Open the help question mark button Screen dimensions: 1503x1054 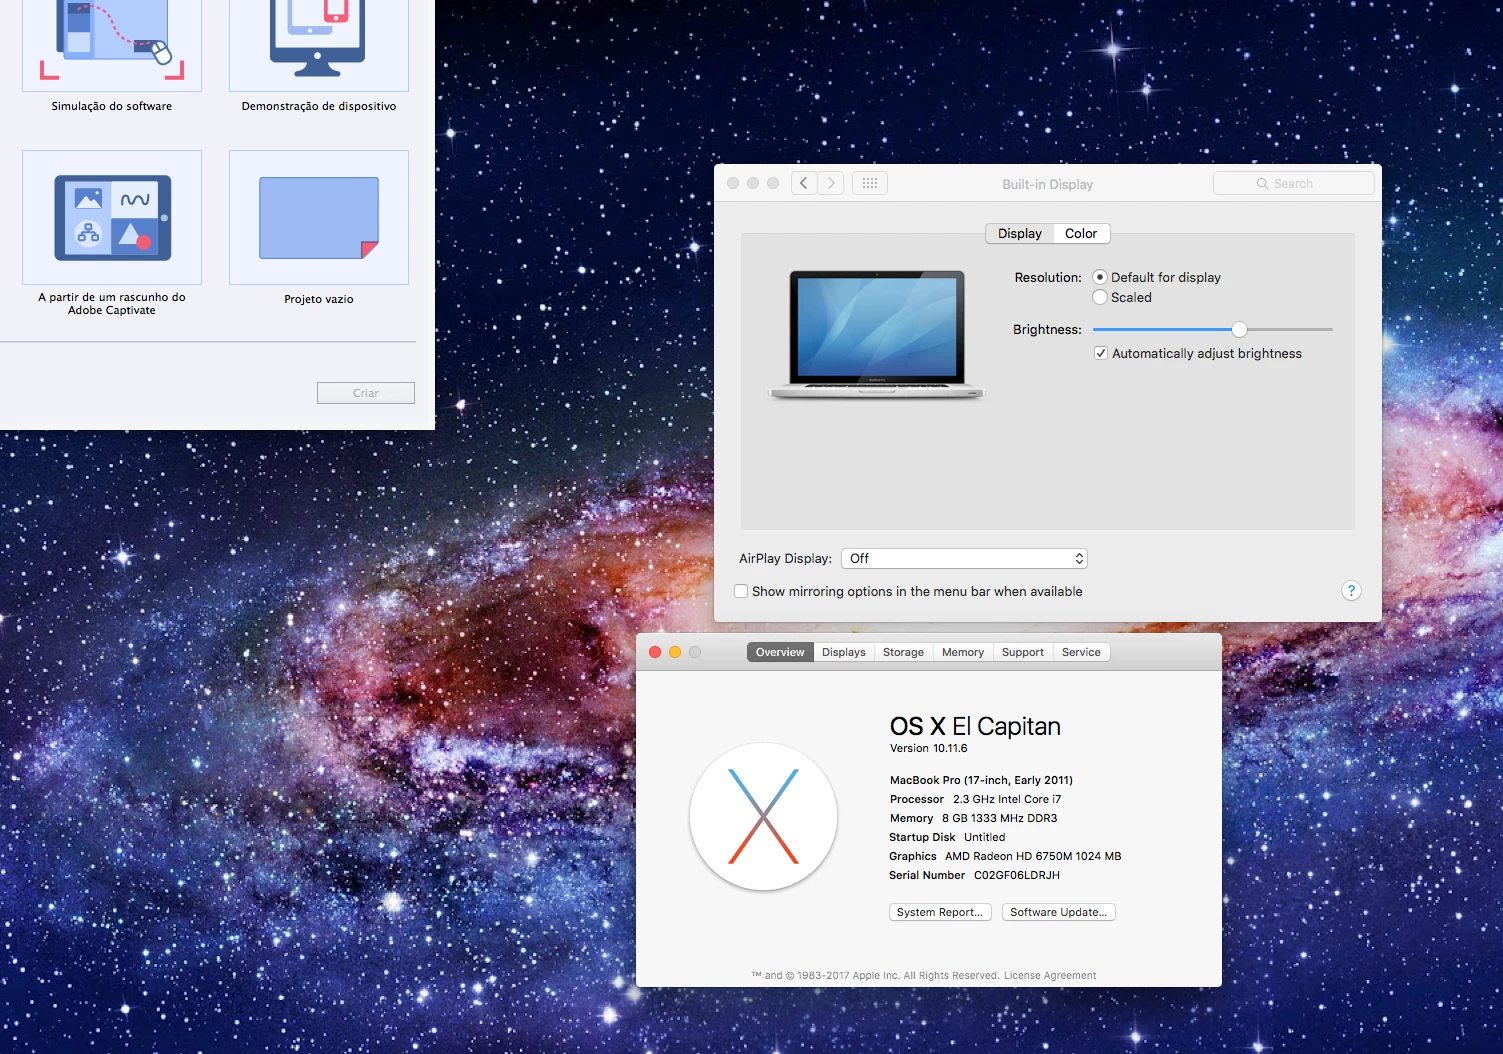tap(1351, 591)
